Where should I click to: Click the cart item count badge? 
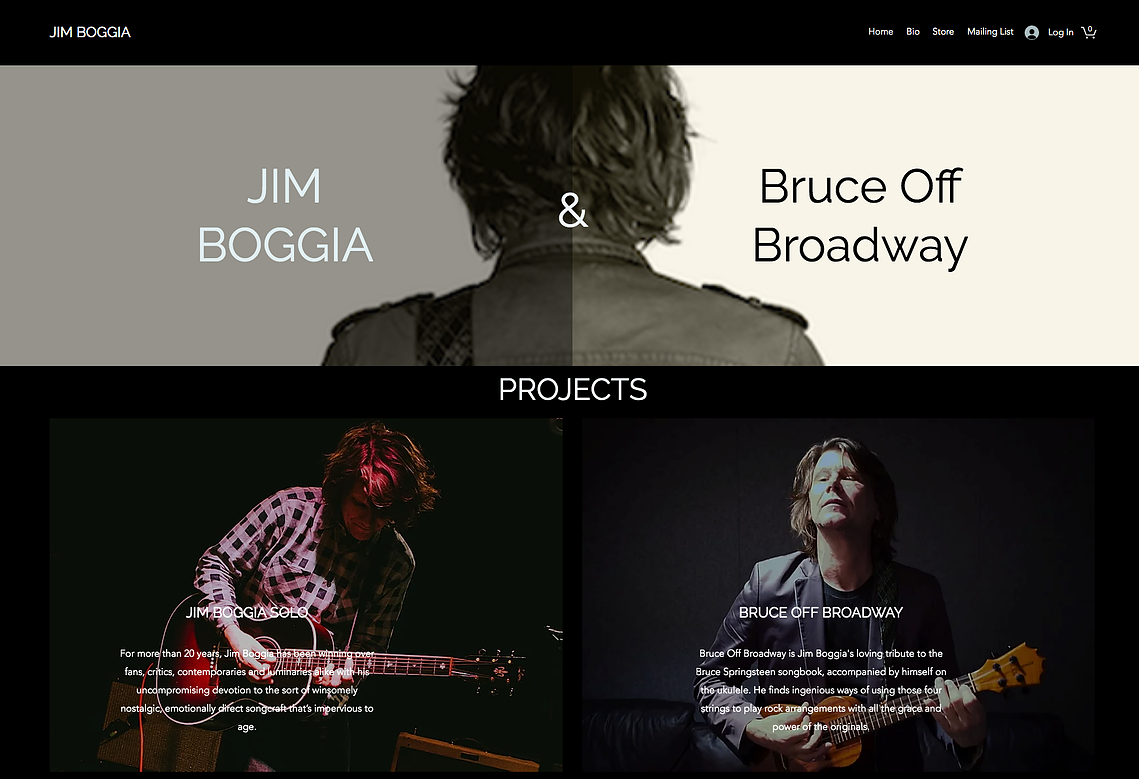pyautogui.click(x=1090, y=29)
